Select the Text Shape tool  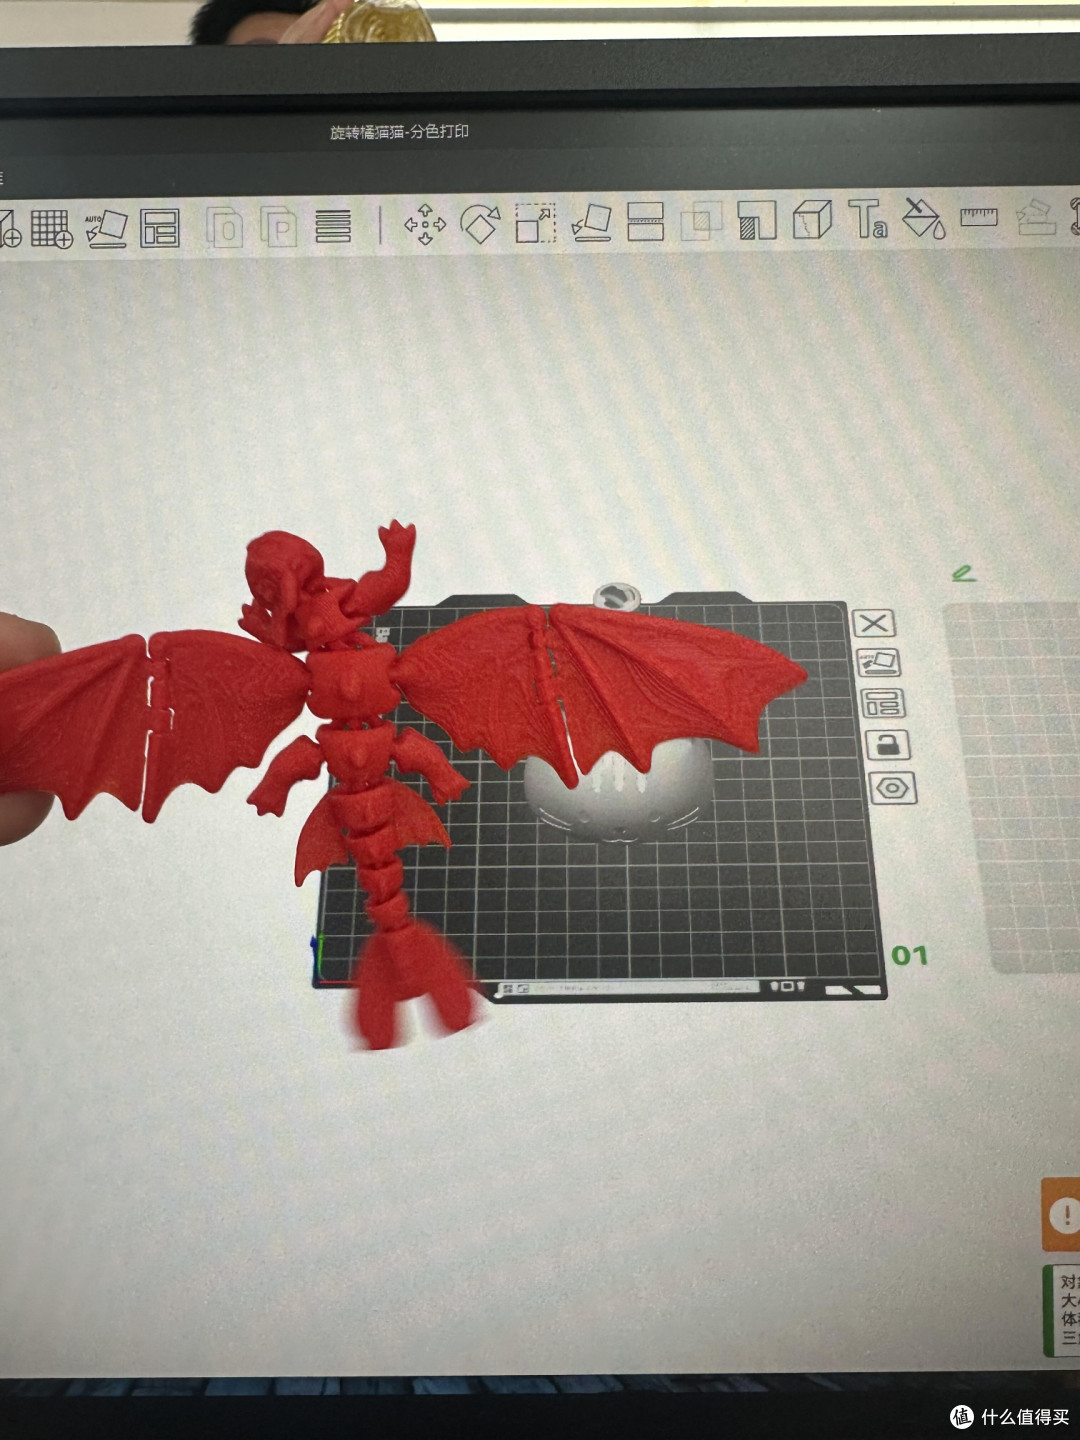click(867, 217)
